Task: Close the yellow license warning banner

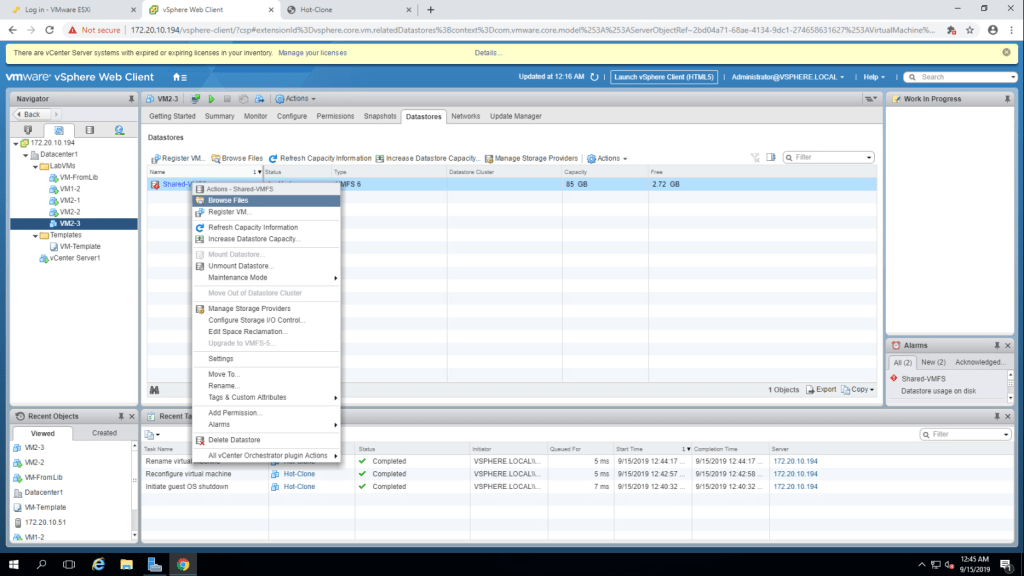Action: tap(1008, 52)
